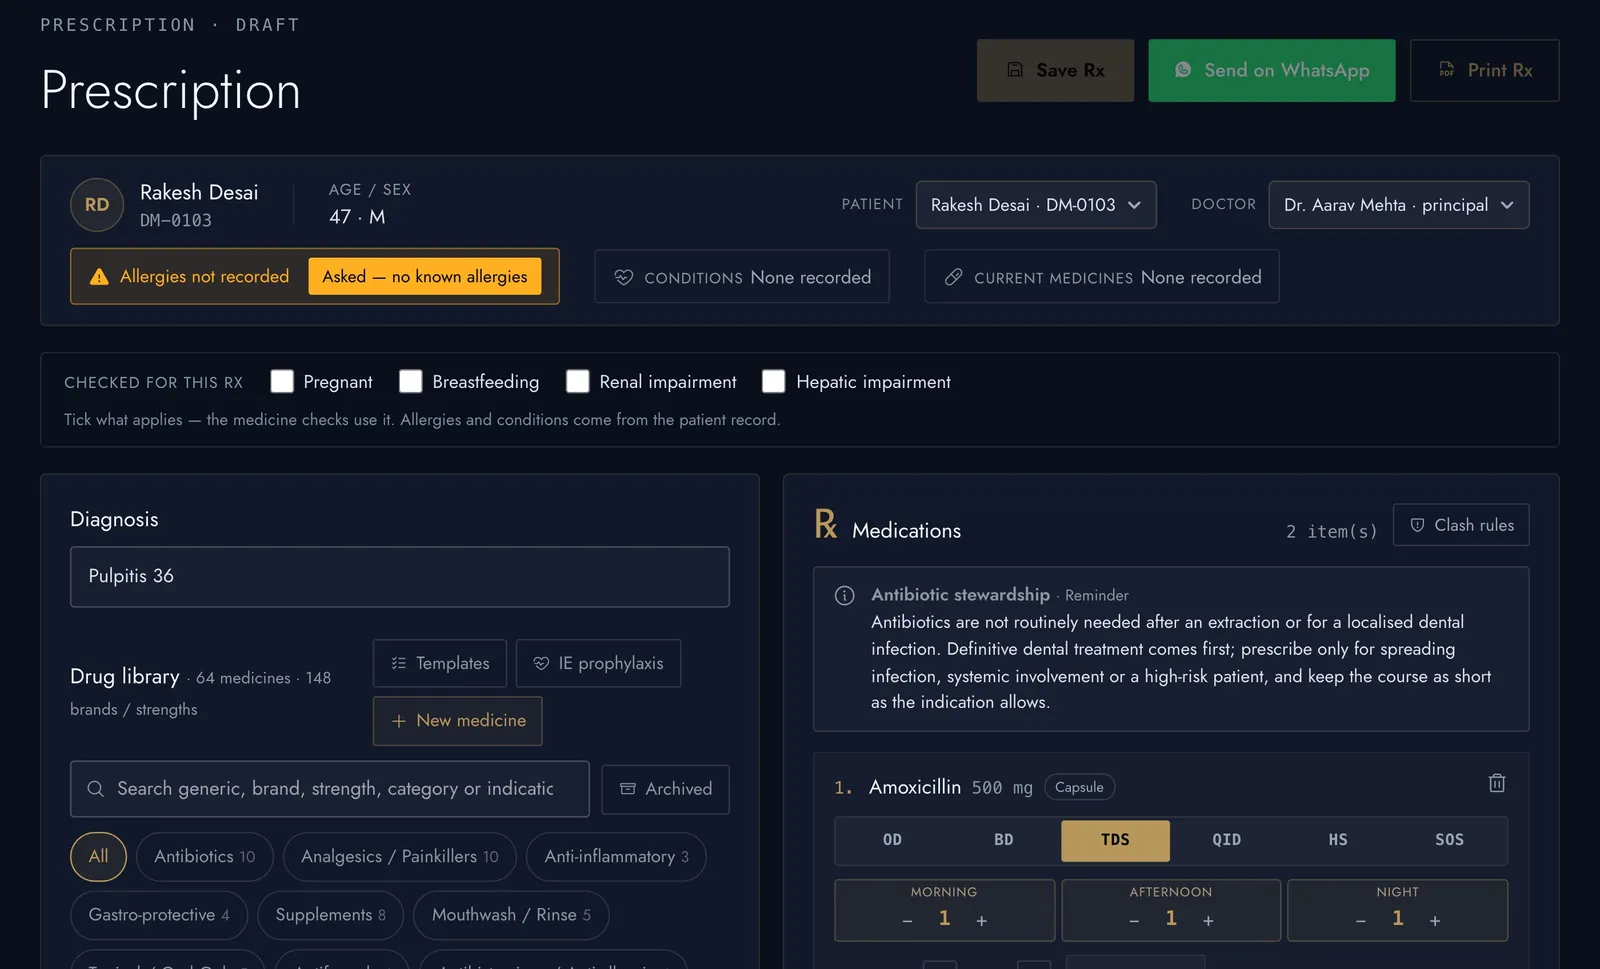Decrease the Afternoon dose
The height and width of the screenshot is (969, 1600).
(x=1134, y=921)
